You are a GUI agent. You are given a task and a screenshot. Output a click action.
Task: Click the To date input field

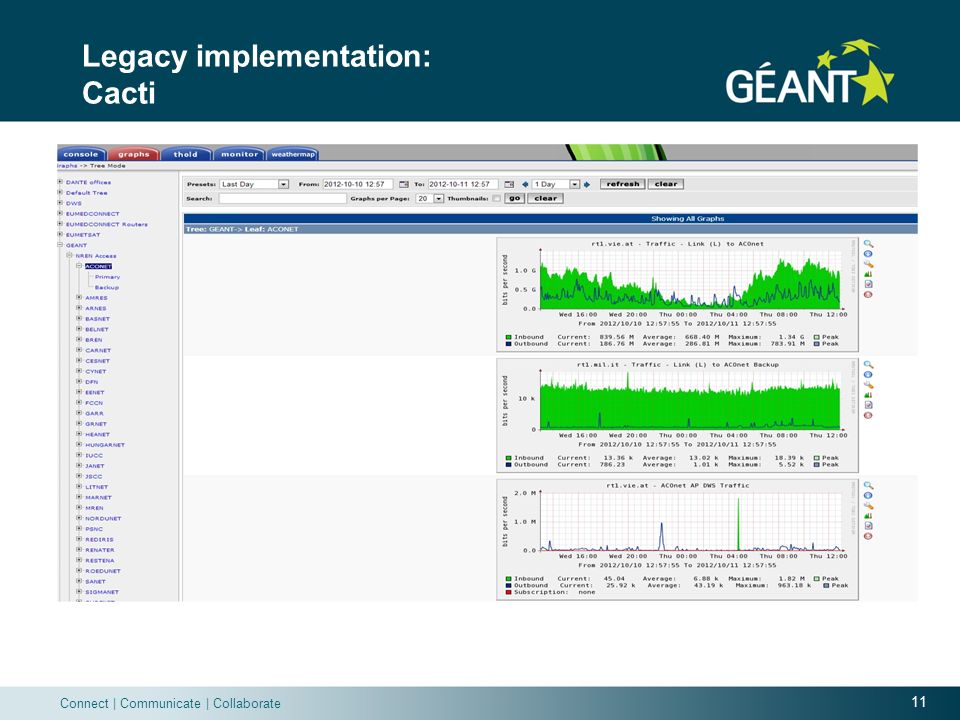point(463,184)
